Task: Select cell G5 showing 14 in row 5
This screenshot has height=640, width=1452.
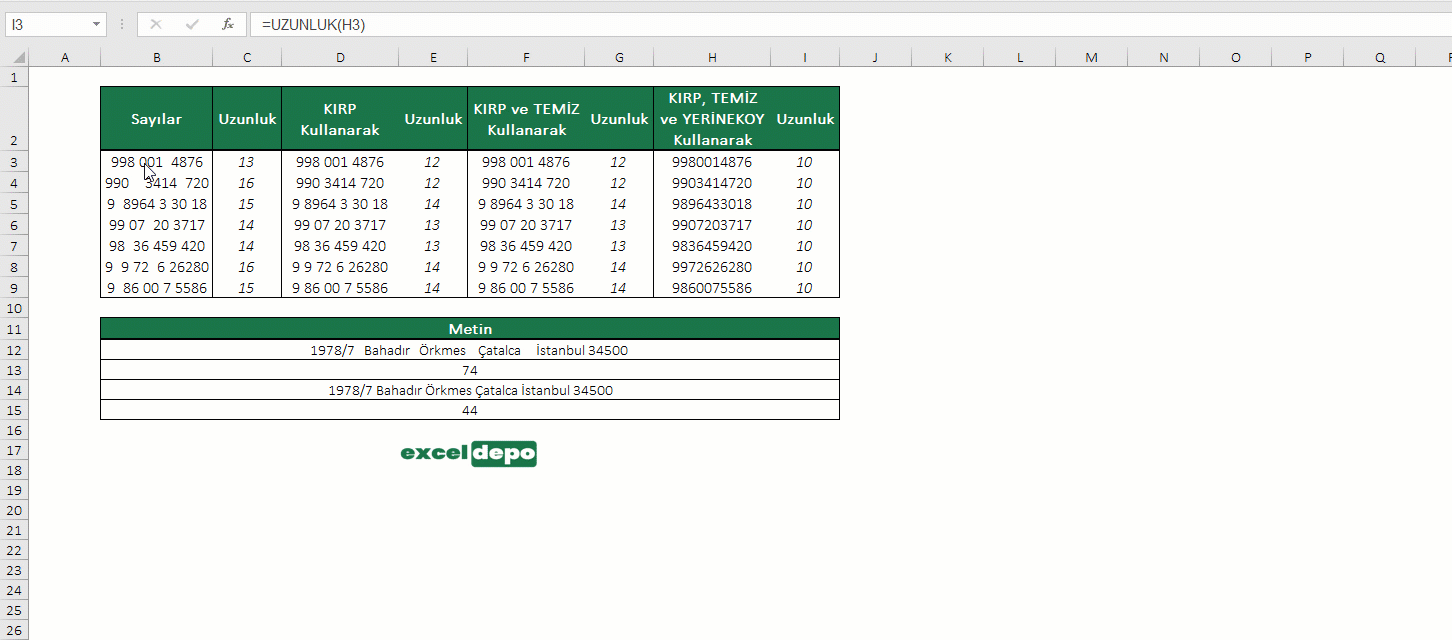Action: [619, 204]
